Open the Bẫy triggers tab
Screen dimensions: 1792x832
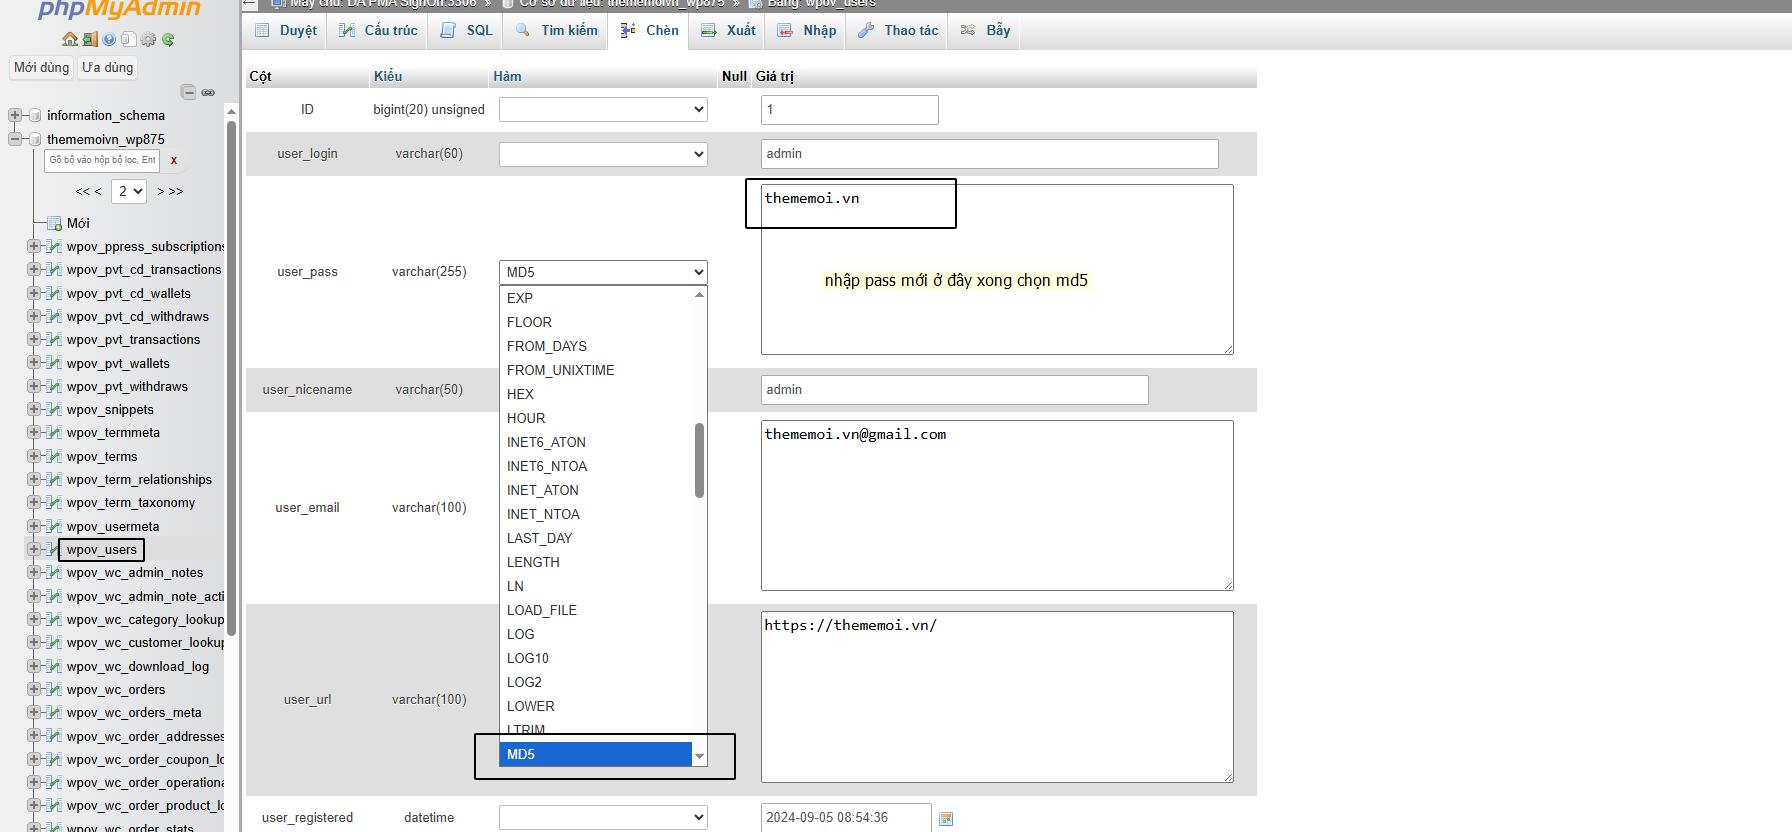coord(986,30)
